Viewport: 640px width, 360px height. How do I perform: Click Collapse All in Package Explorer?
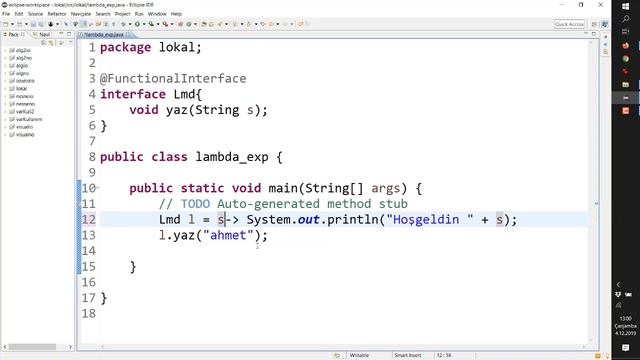tap(43, 42)
